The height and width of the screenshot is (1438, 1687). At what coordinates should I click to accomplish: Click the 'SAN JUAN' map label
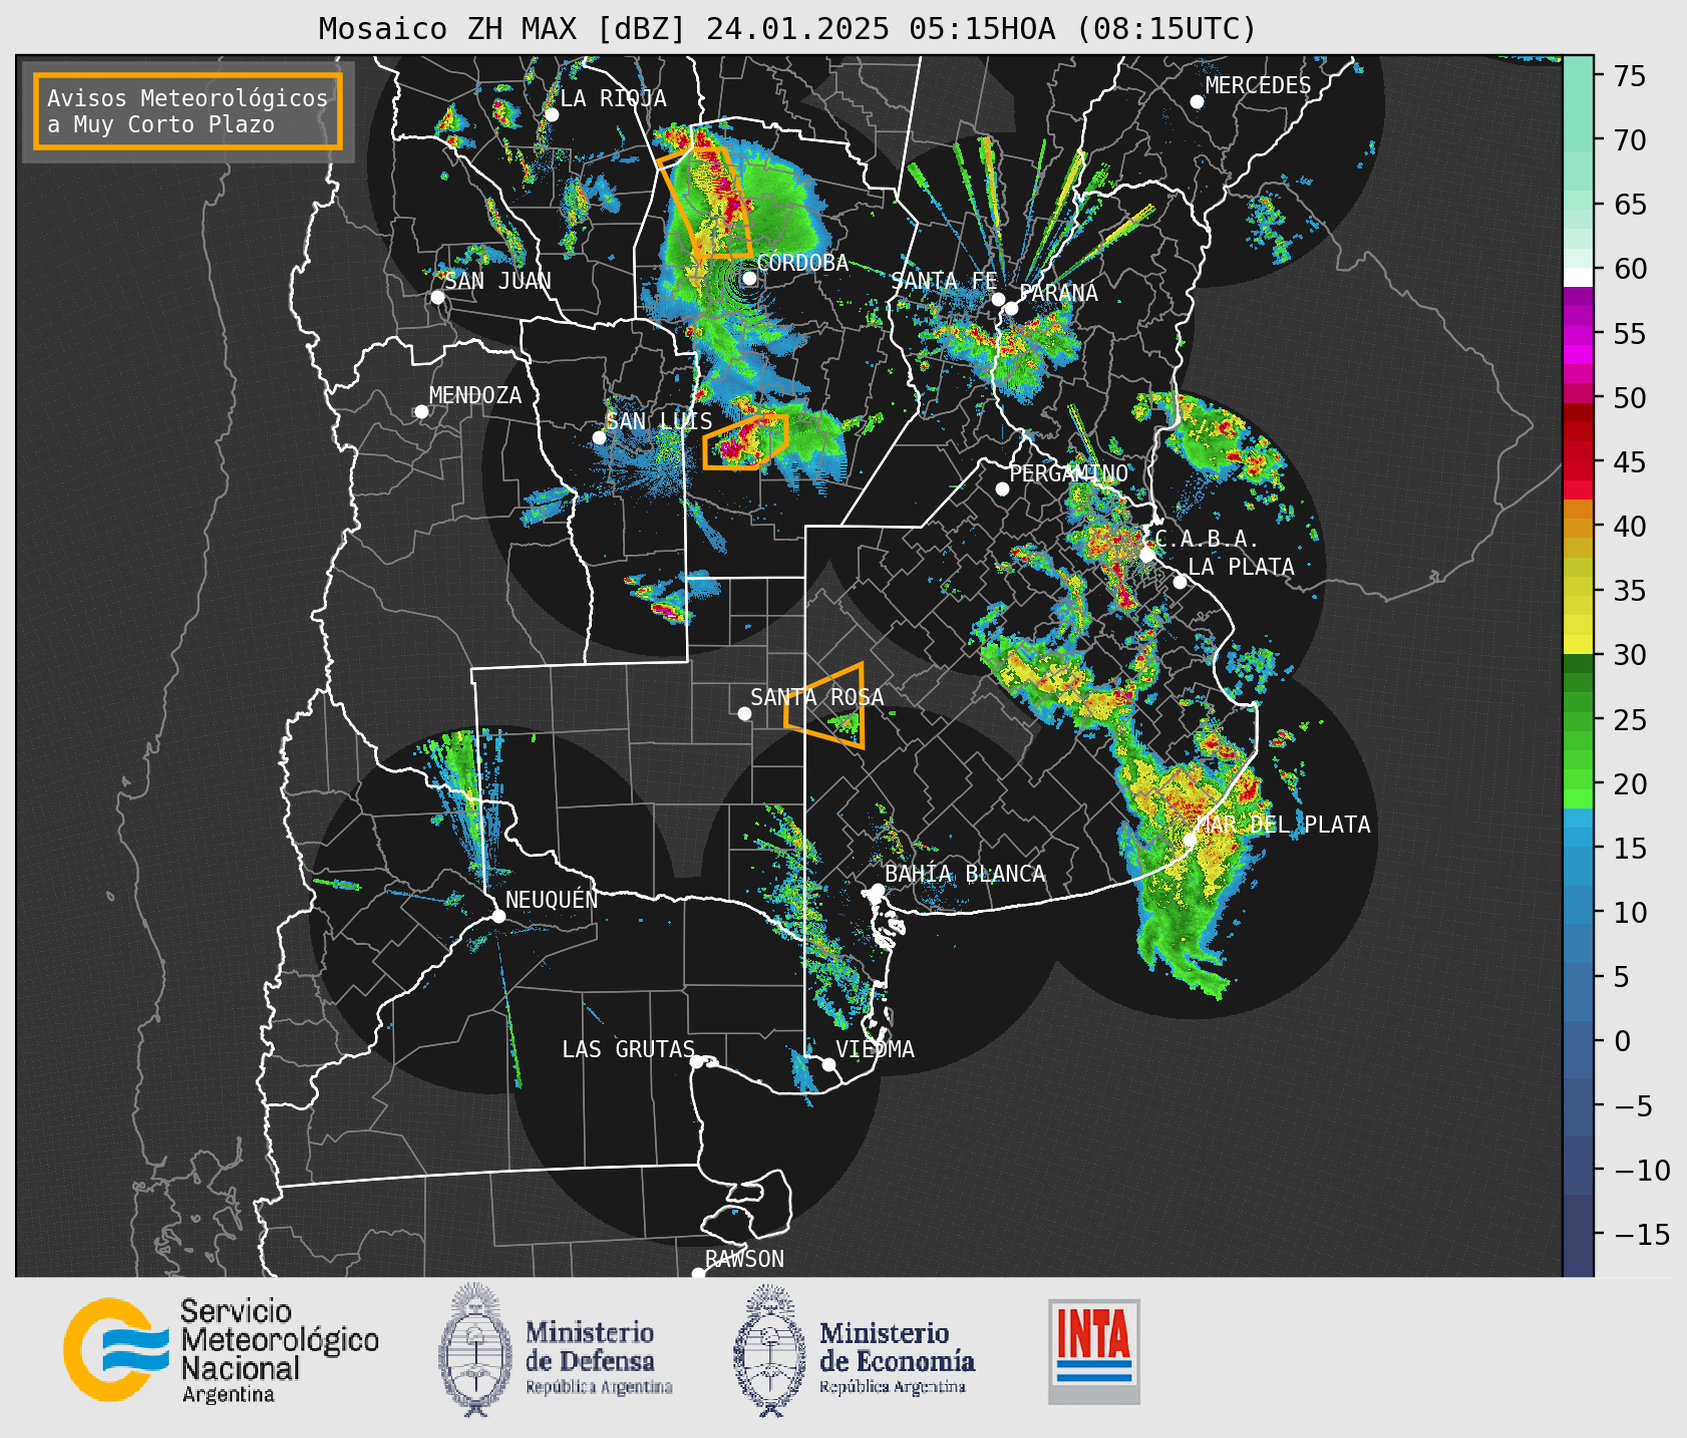pyautogui.click(x=498, y=281)
